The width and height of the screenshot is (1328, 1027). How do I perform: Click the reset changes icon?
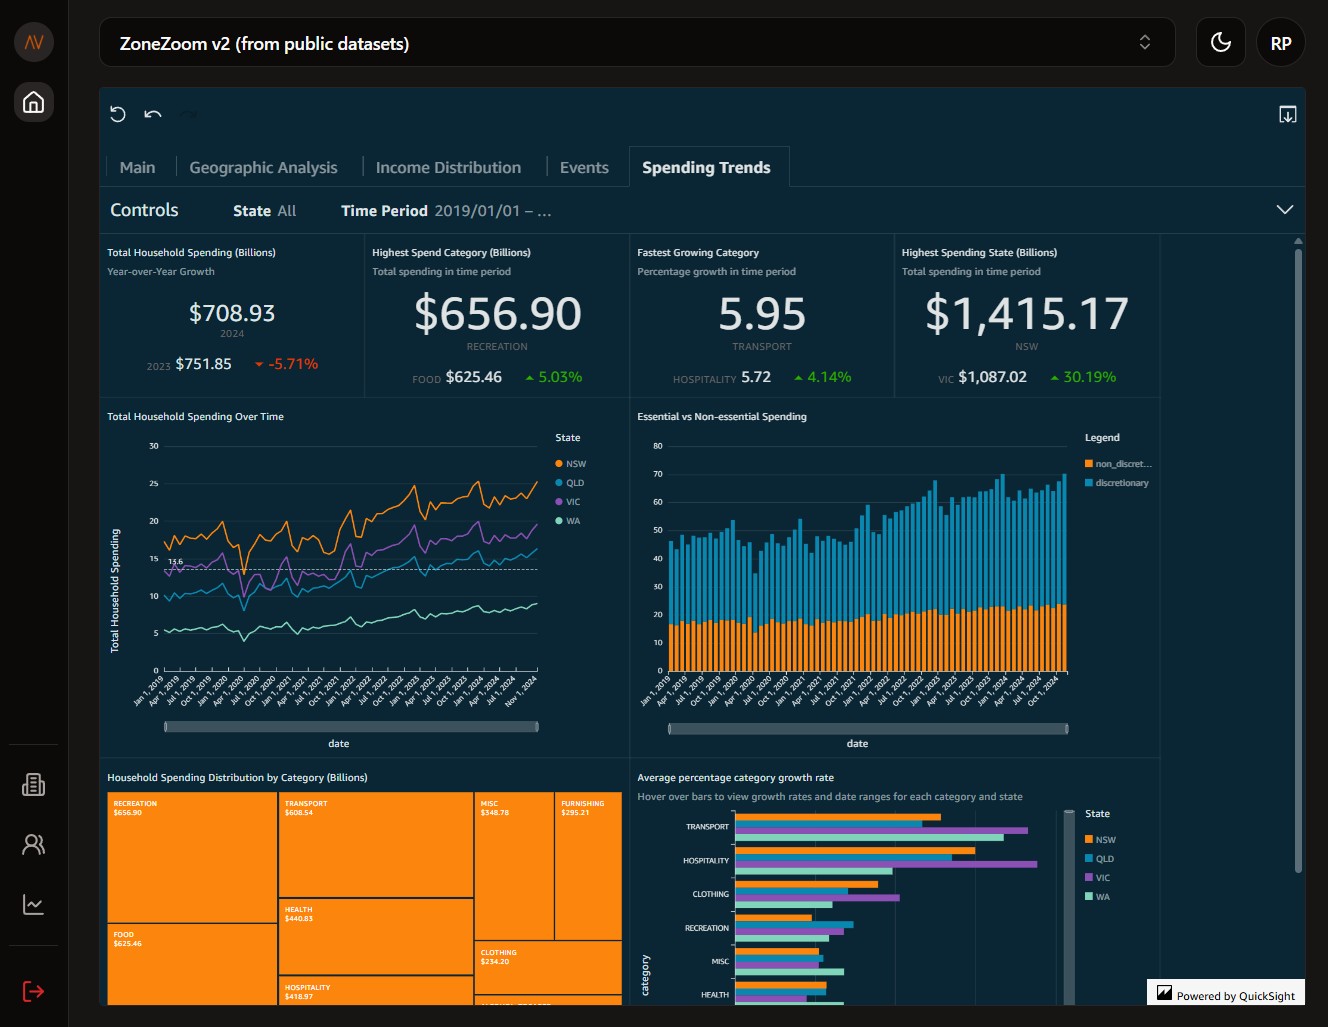coord(117,115)
